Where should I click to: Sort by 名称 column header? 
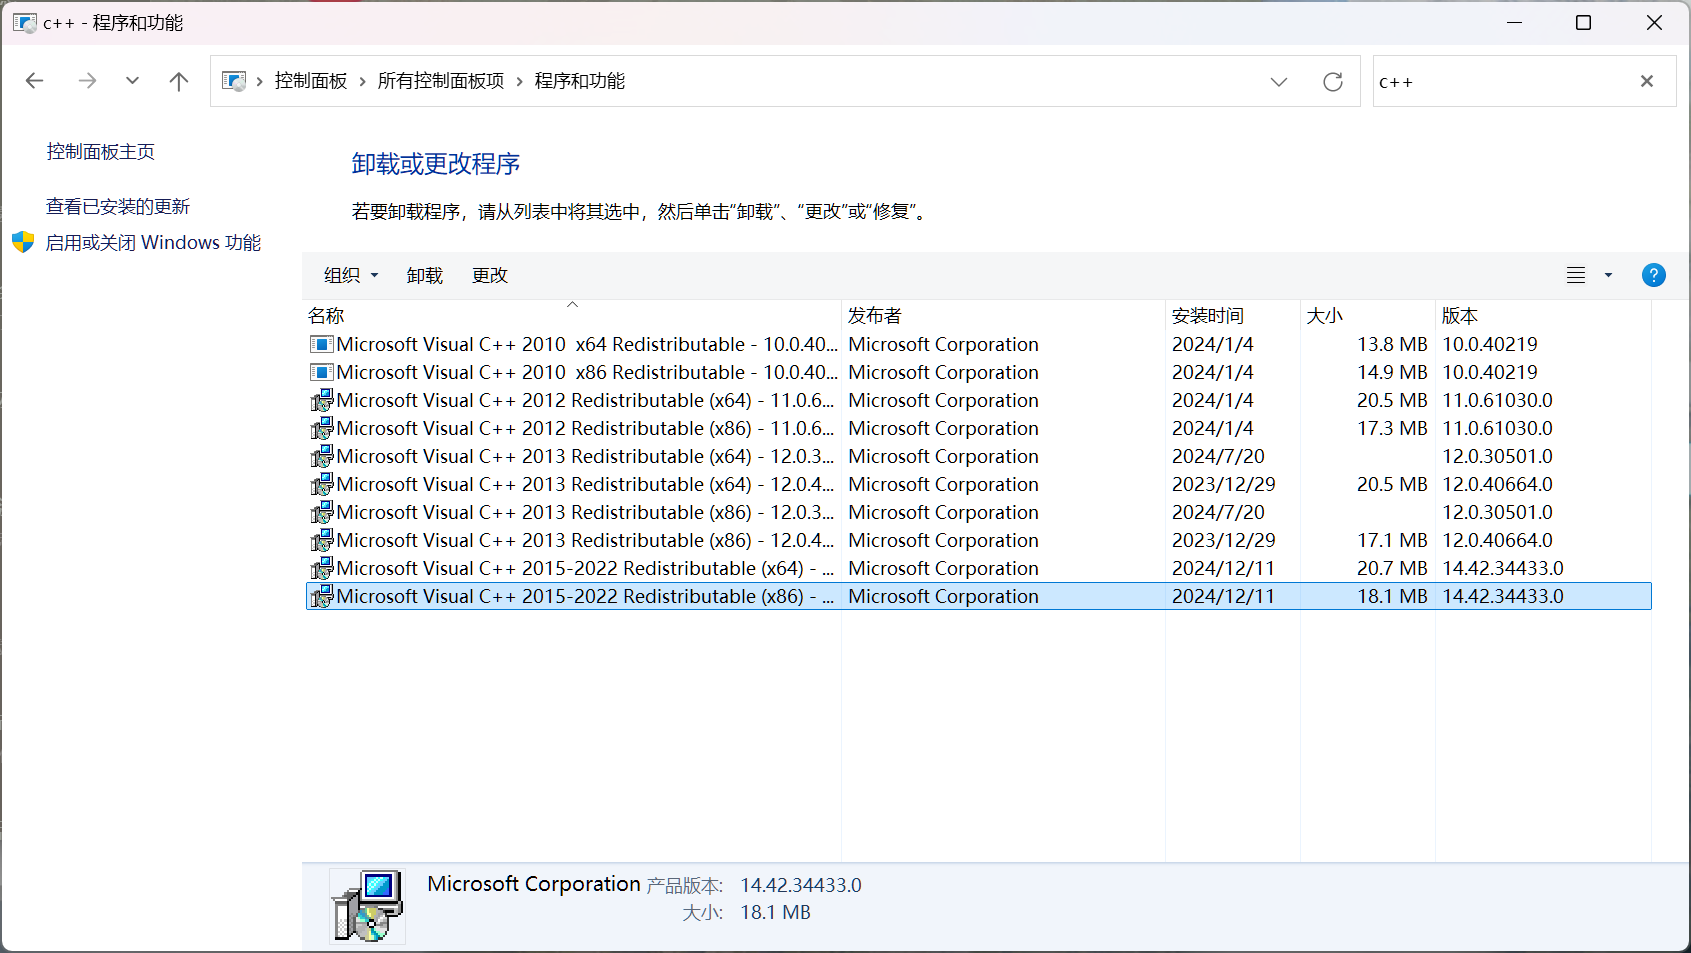pos(572,315)
